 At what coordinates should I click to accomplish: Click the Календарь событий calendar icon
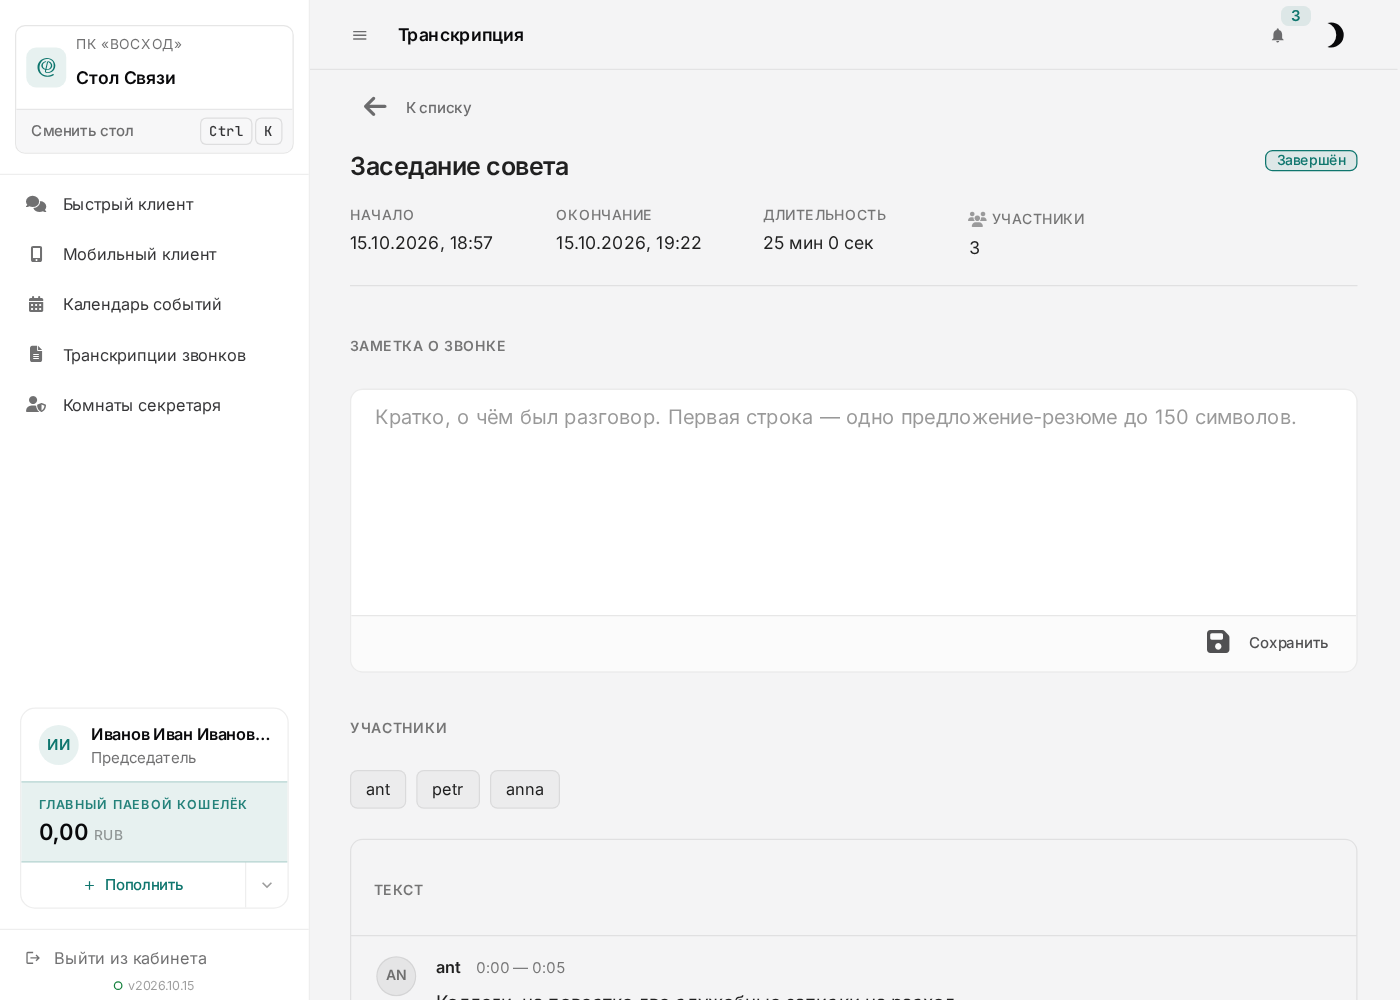pos(36,304)
